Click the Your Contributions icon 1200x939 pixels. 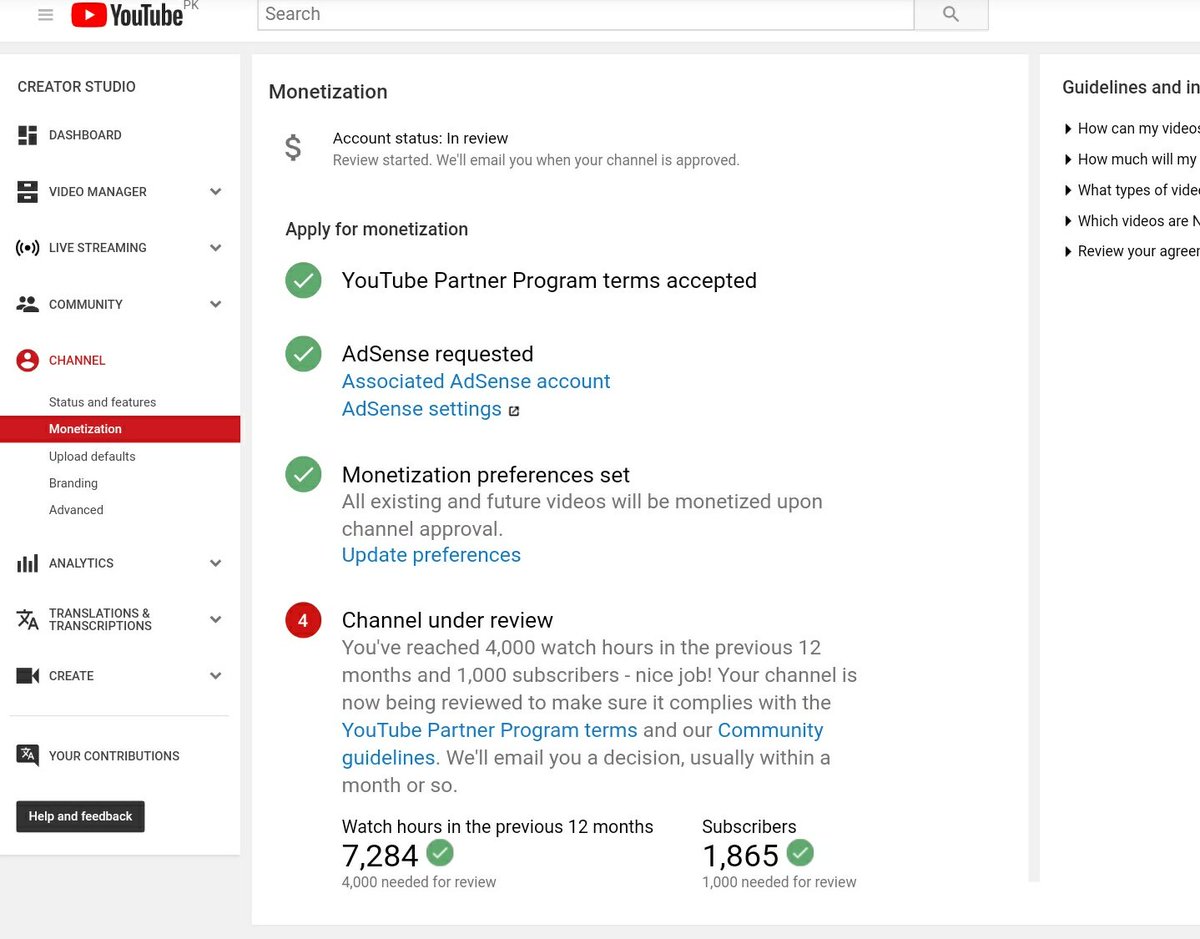[x=28, y=756]
